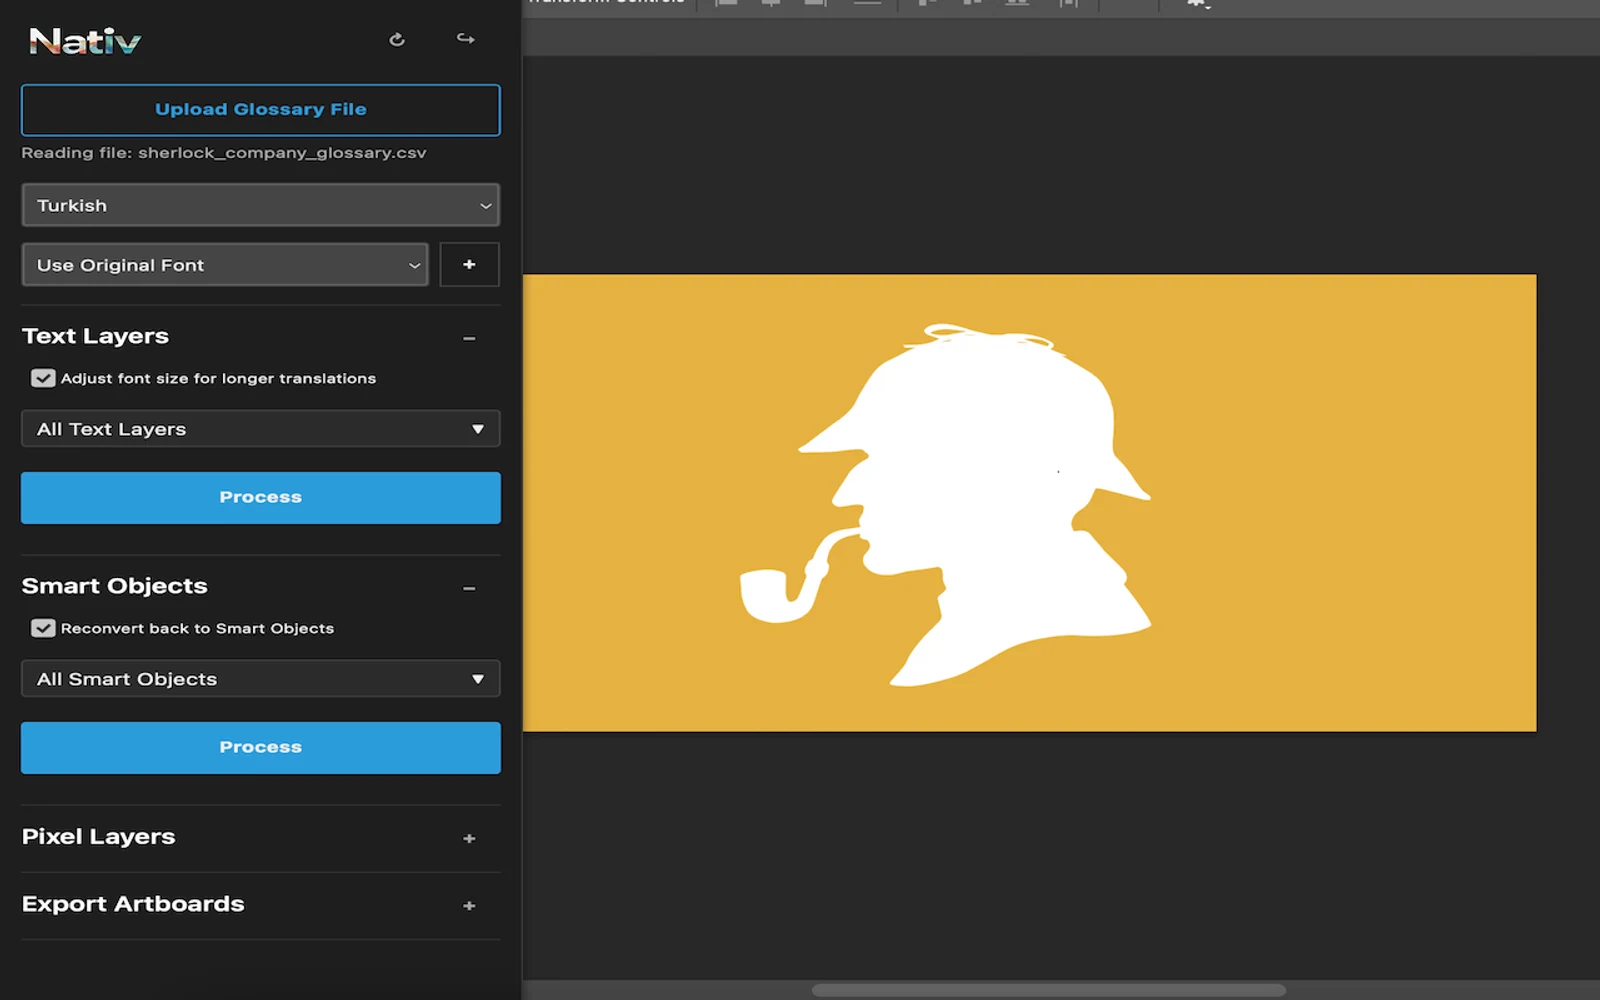The image size is (1600, 1000).
Task: Open the All Text Layers dropdown
Action: tap(261, 429)
